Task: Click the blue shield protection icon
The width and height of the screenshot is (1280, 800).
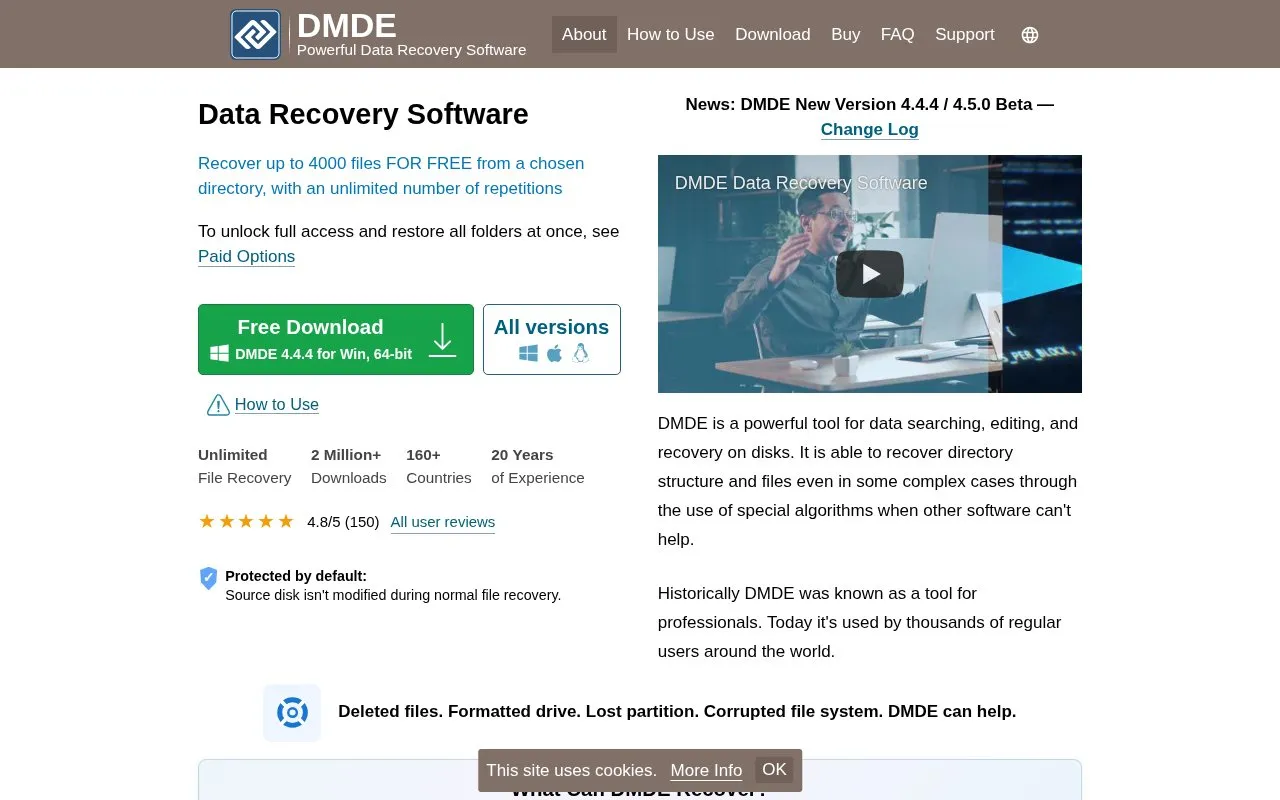Action: tap(209, 578)
